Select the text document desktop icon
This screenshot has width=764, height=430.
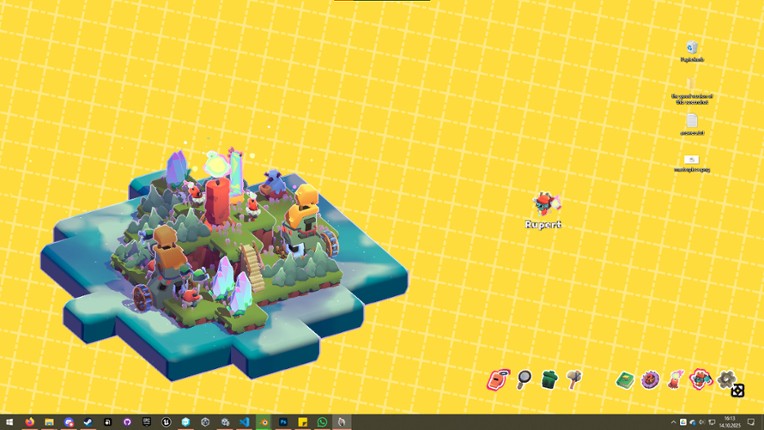[x=691, y=124]
